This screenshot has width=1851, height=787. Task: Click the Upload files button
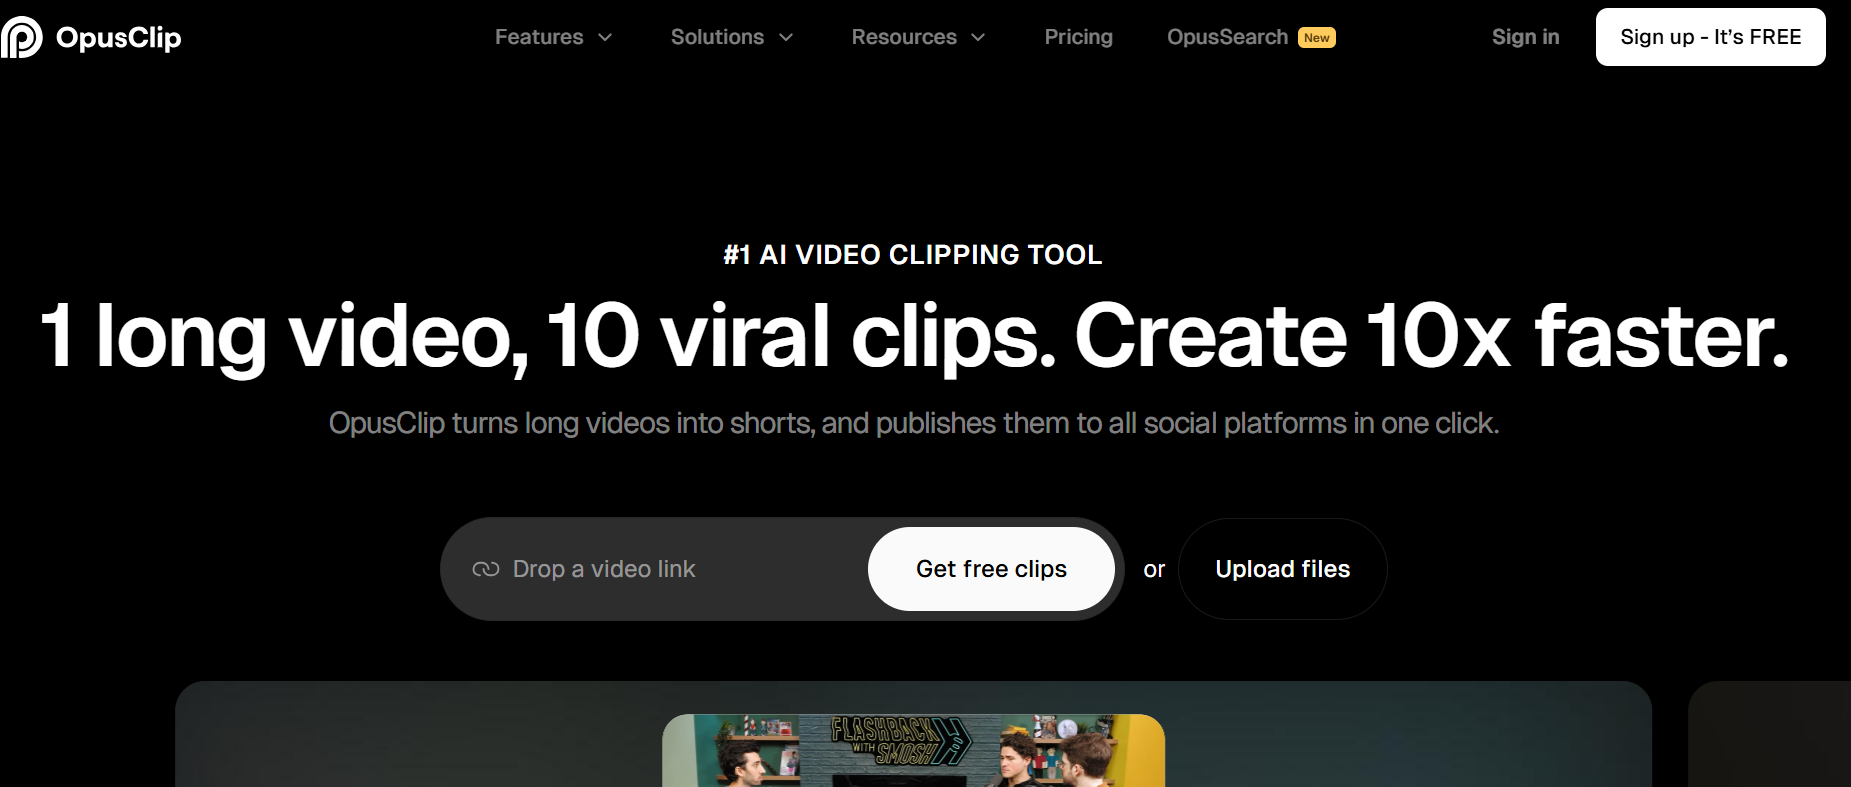tap(1282, 569)
